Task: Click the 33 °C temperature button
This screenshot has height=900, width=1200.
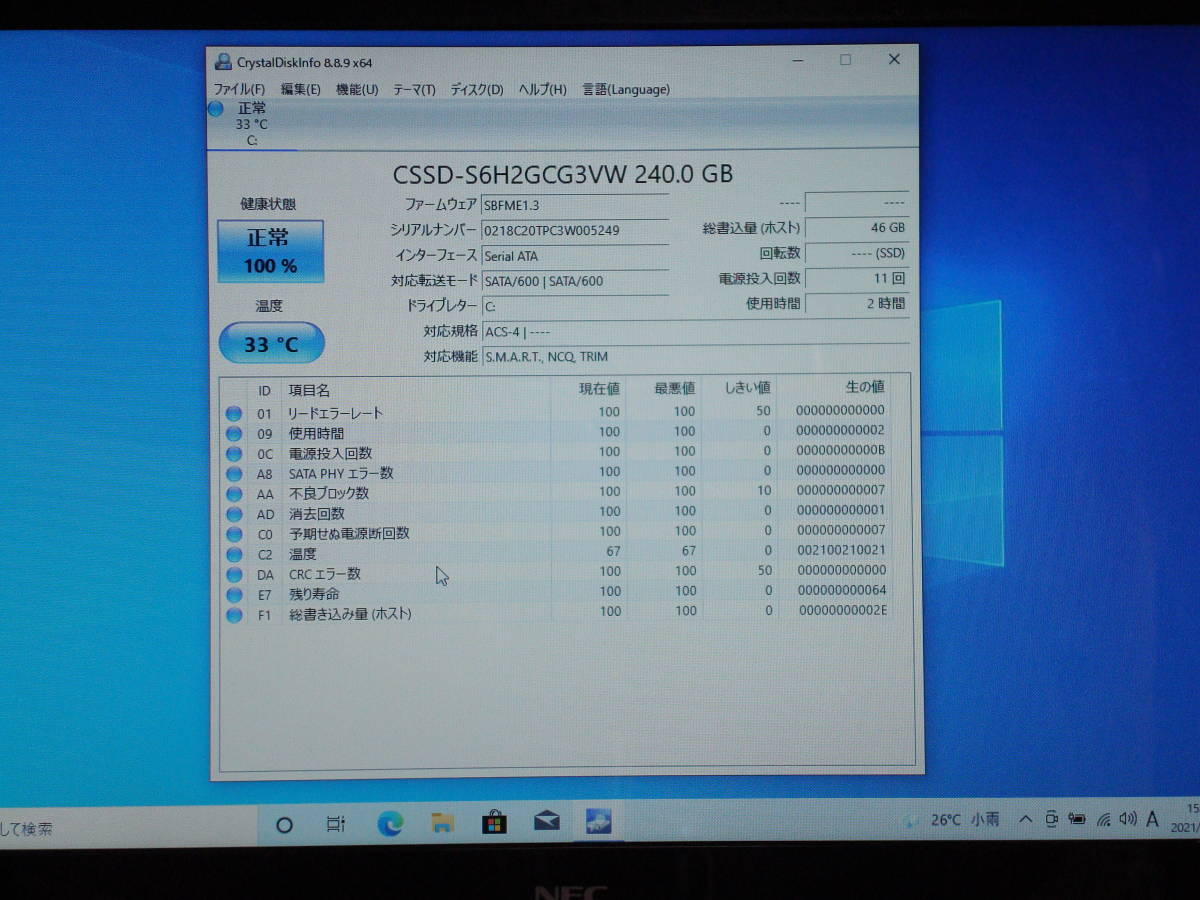Action: point(271,344)
